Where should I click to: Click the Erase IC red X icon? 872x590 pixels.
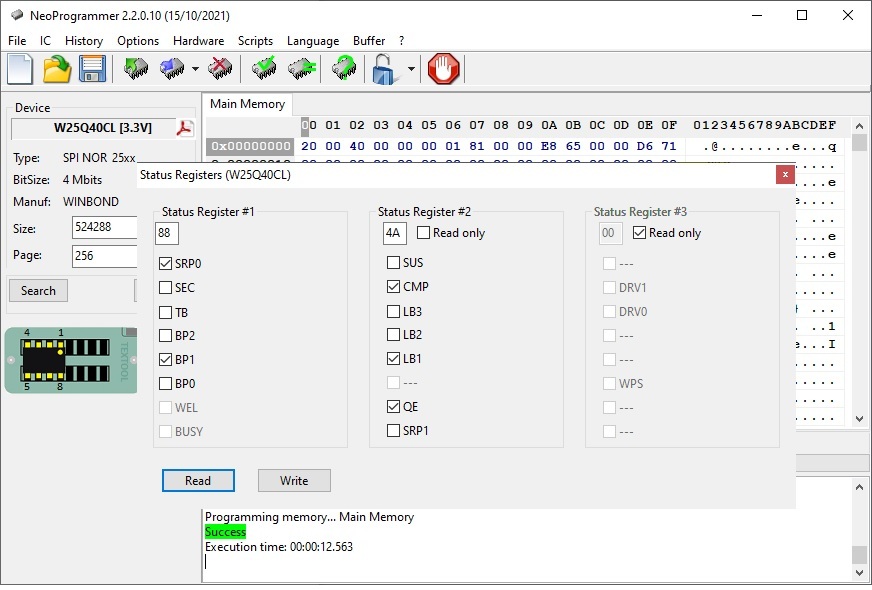221,69
